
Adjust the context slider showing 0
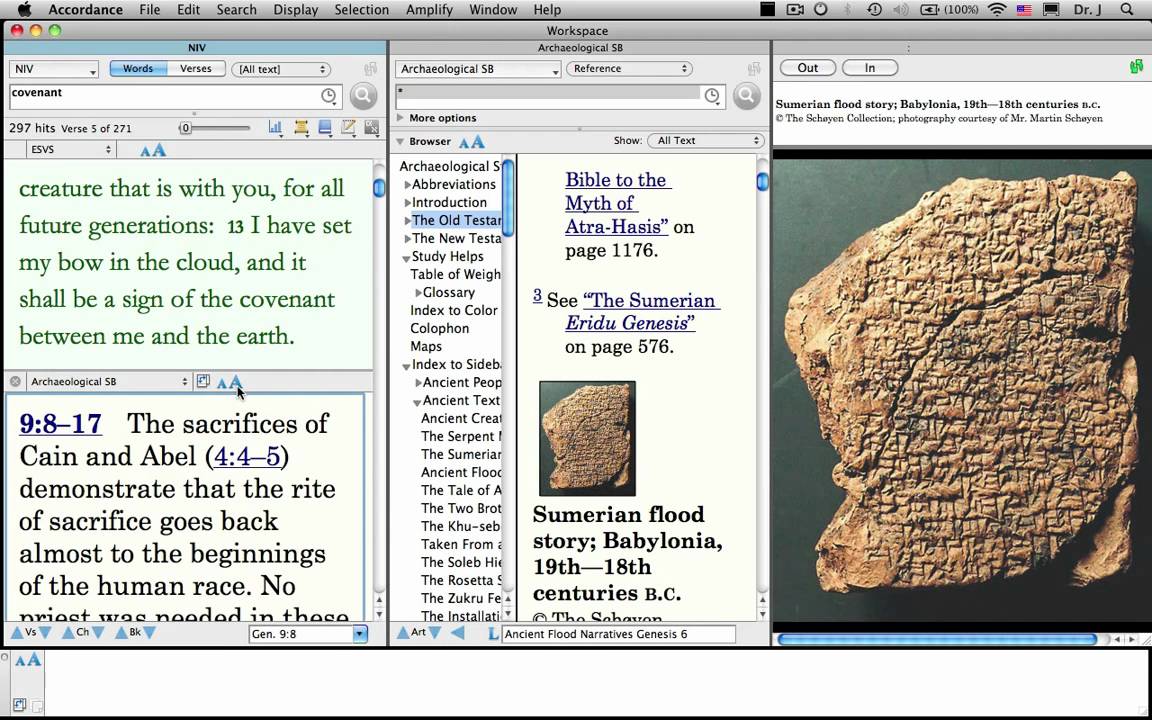[186, 128]
